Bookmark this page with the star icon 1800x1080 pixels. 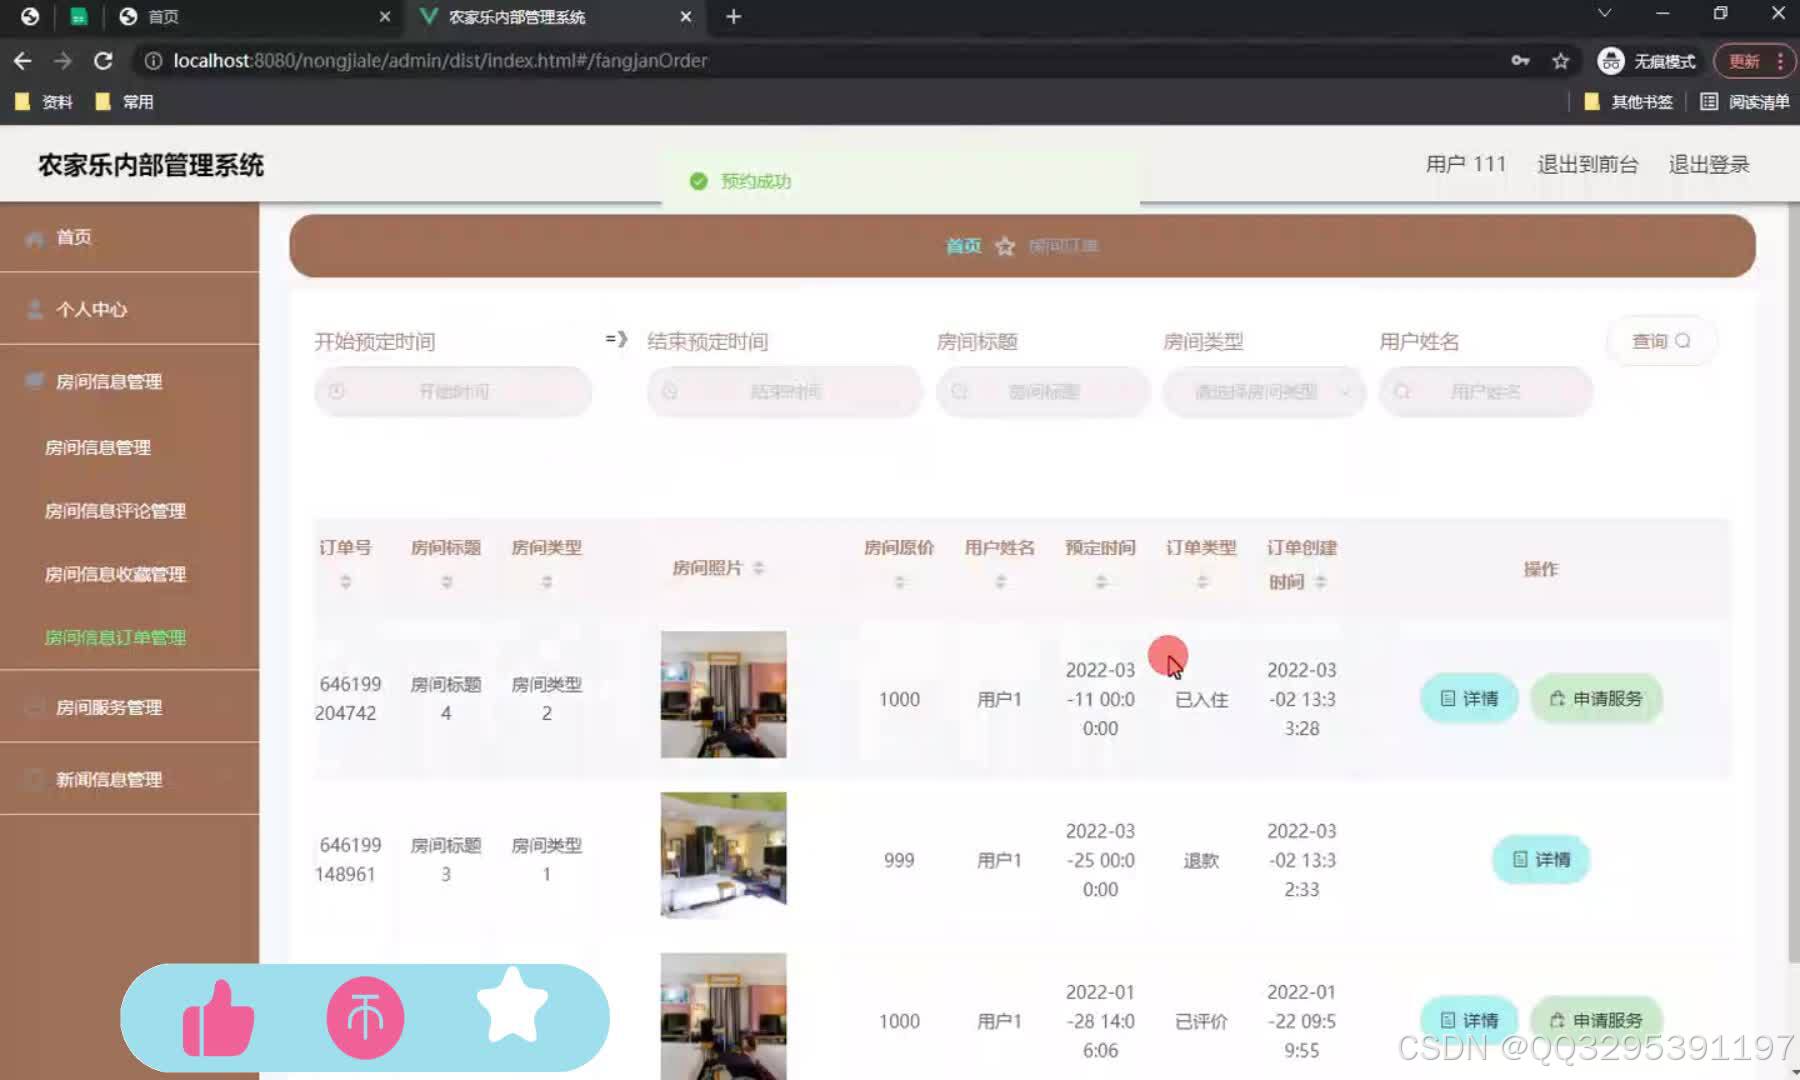pyautogui.click(x=1560, y=61)
